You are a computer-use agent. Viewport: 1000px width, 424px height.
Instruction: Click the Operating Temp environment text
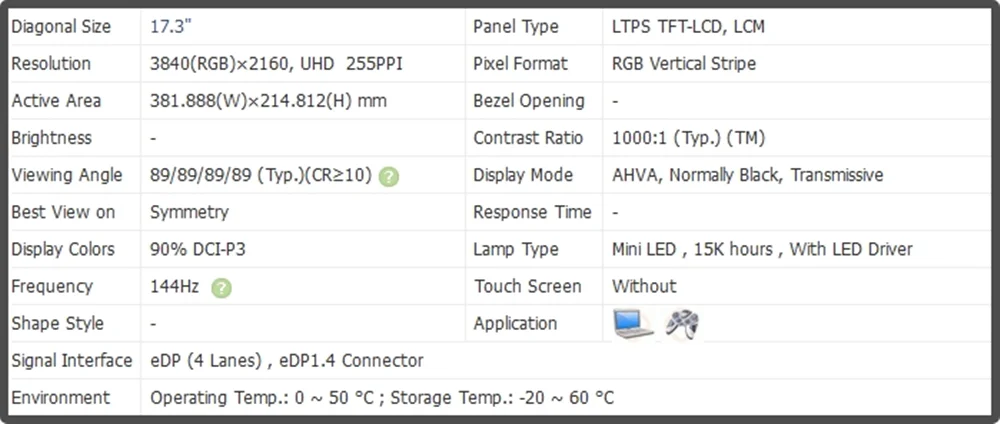click(x=382, y=398)
